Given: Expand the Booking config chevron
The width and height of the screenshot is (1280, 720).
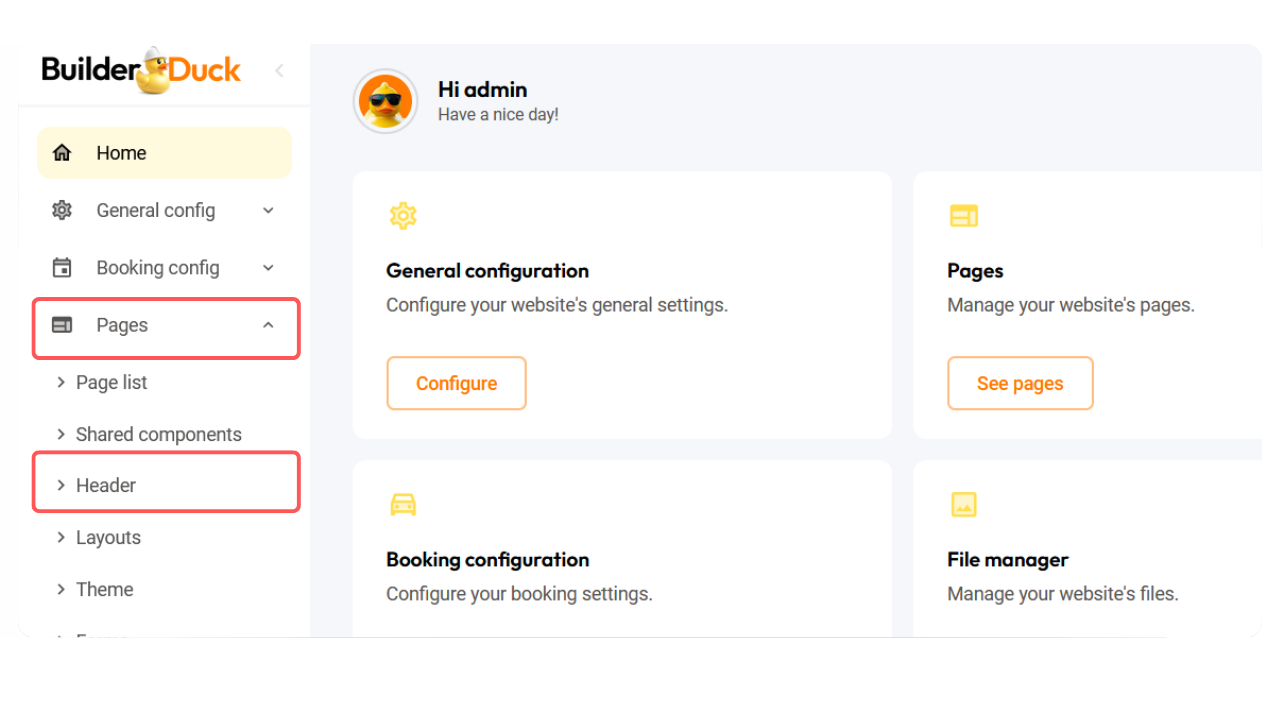Looking at the screenshot, I should click(268, 268).
